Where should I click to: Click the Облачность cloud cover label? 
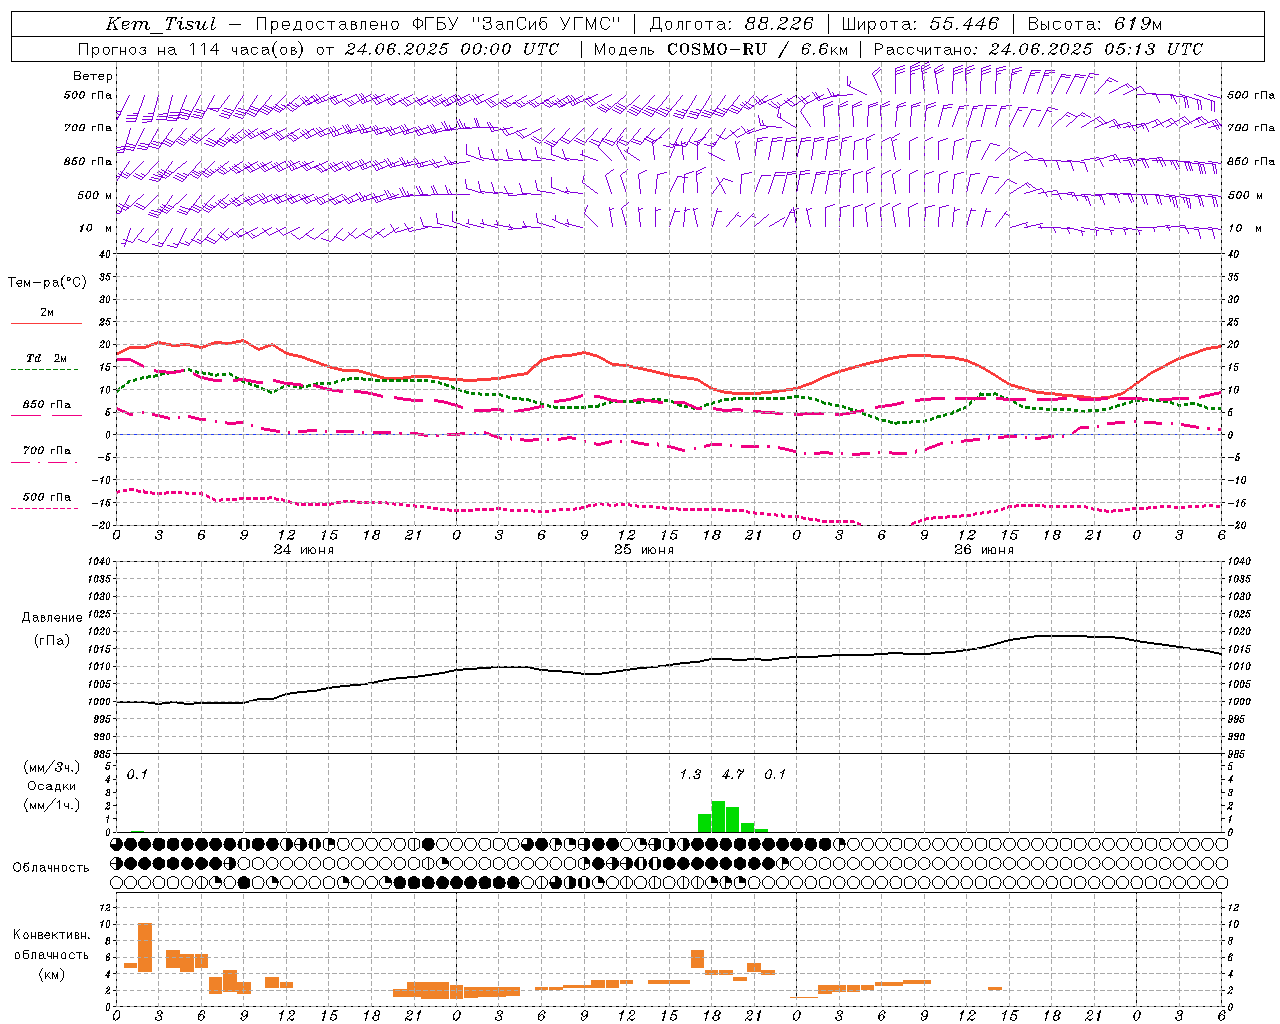51,867
